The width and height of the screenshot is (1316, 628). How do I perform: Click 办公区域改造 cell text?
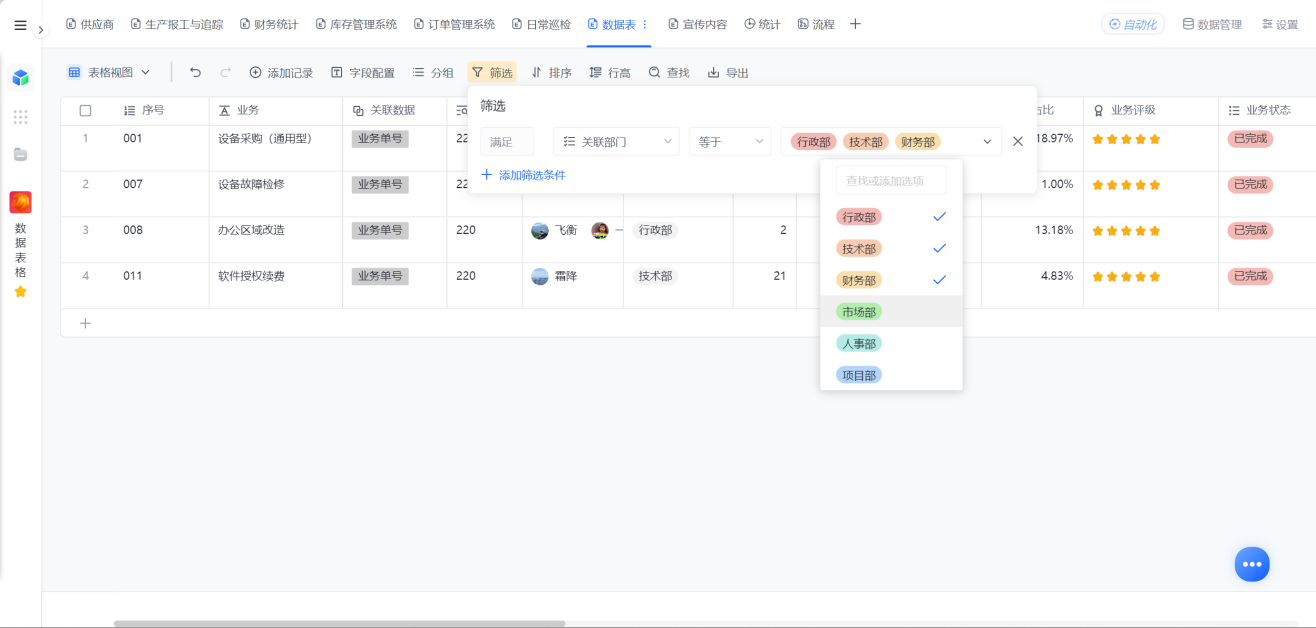251,230
